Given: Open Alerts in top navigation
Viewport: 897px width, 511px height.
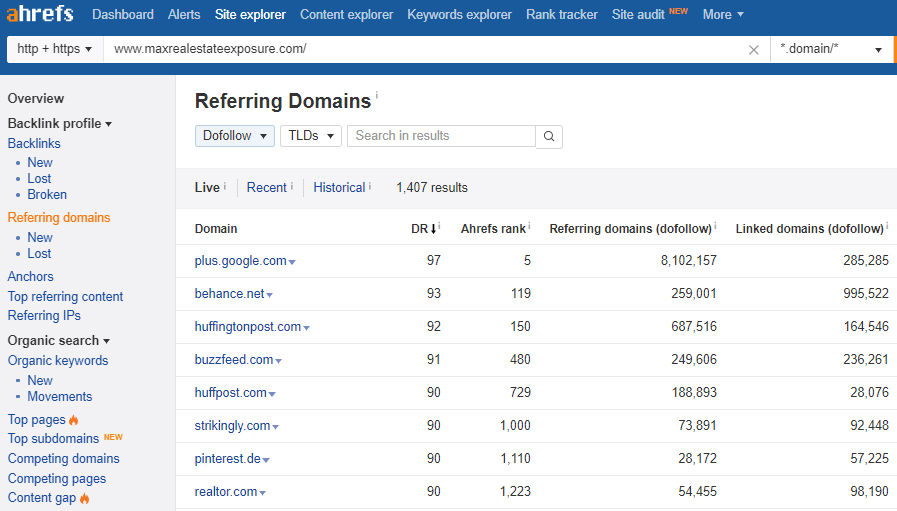Looking at the screenshot, I should coord(184,14).
